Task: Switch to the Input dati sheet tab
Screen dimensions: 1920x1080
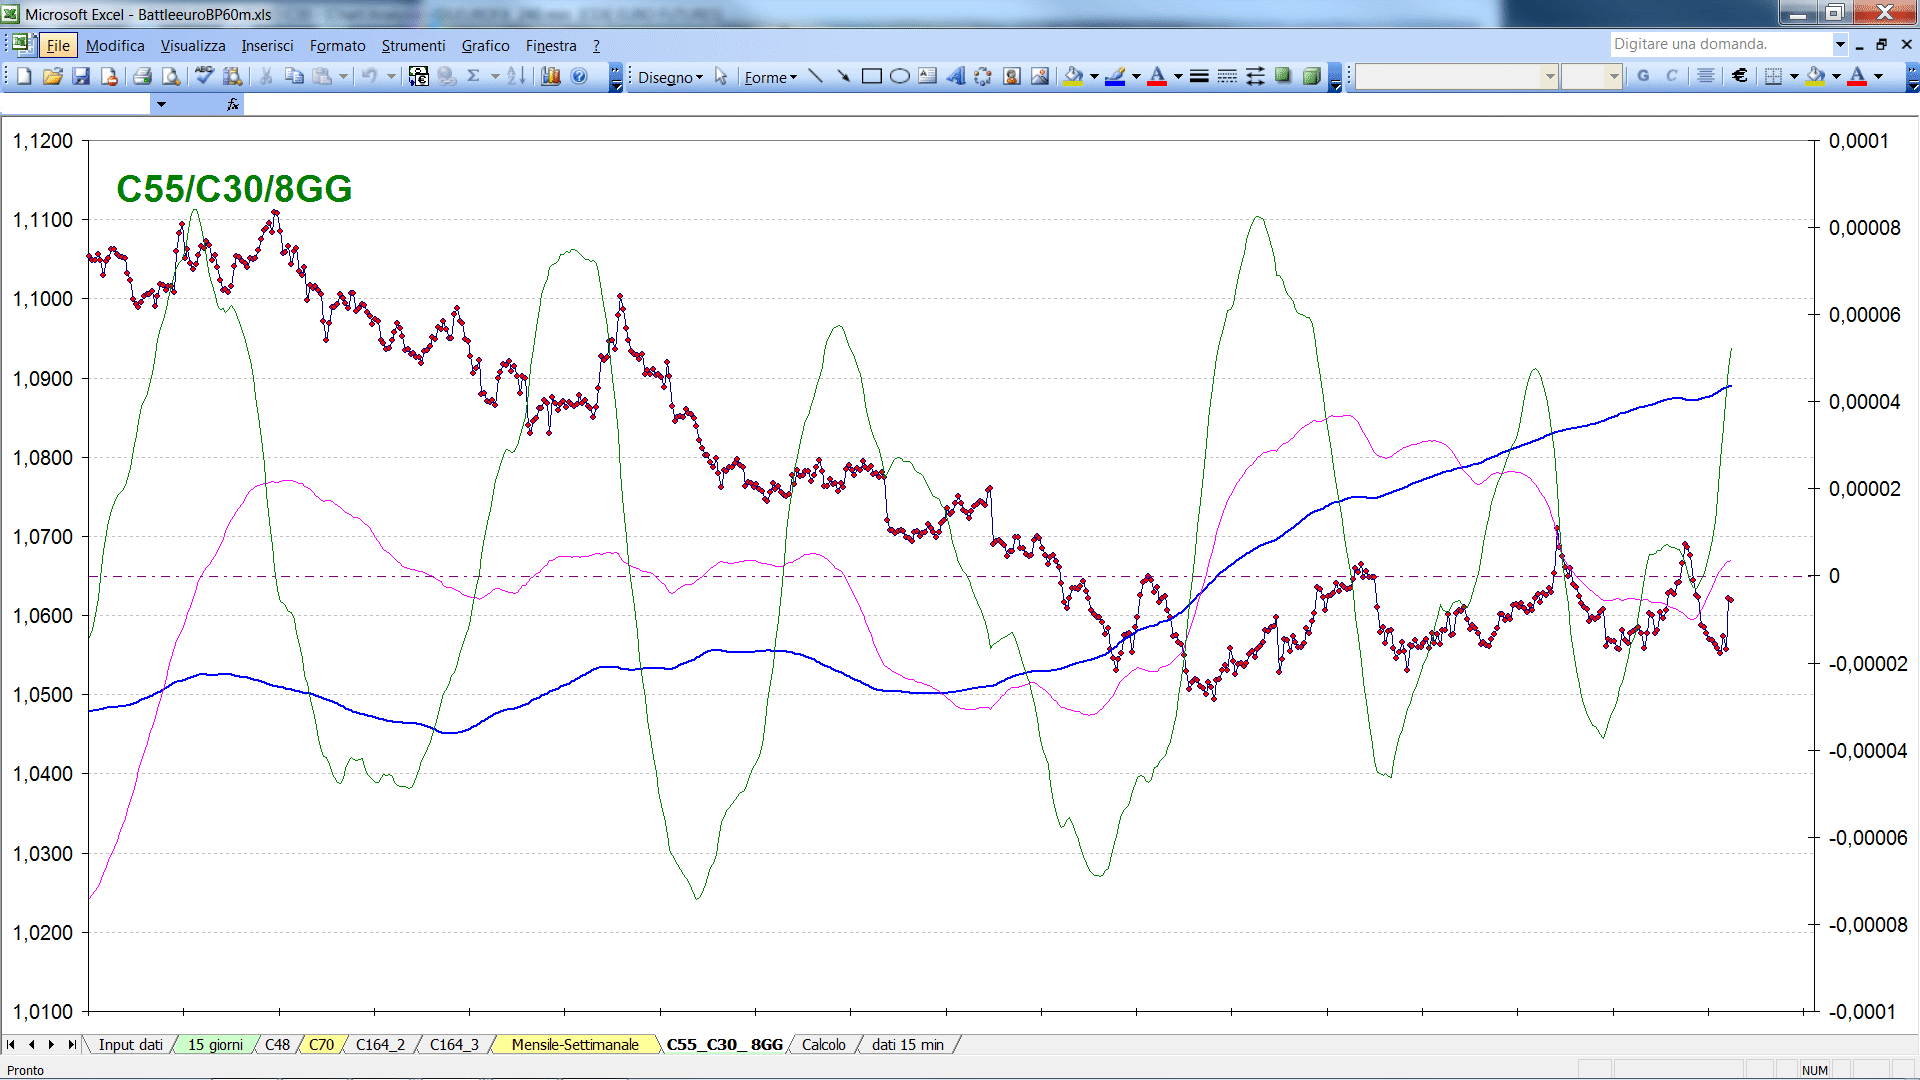Action: click(130, 1045)
